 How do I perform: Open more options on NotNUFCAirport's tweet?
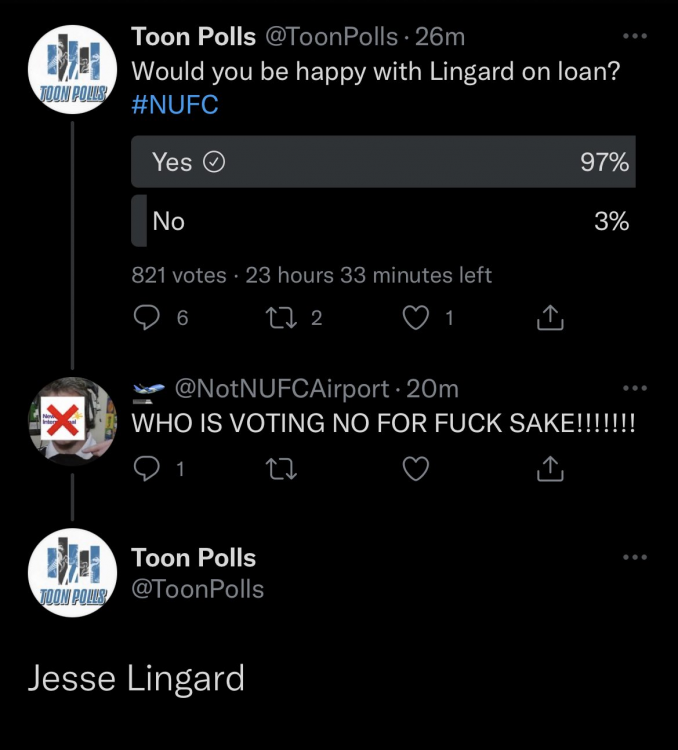pos(635,388)
